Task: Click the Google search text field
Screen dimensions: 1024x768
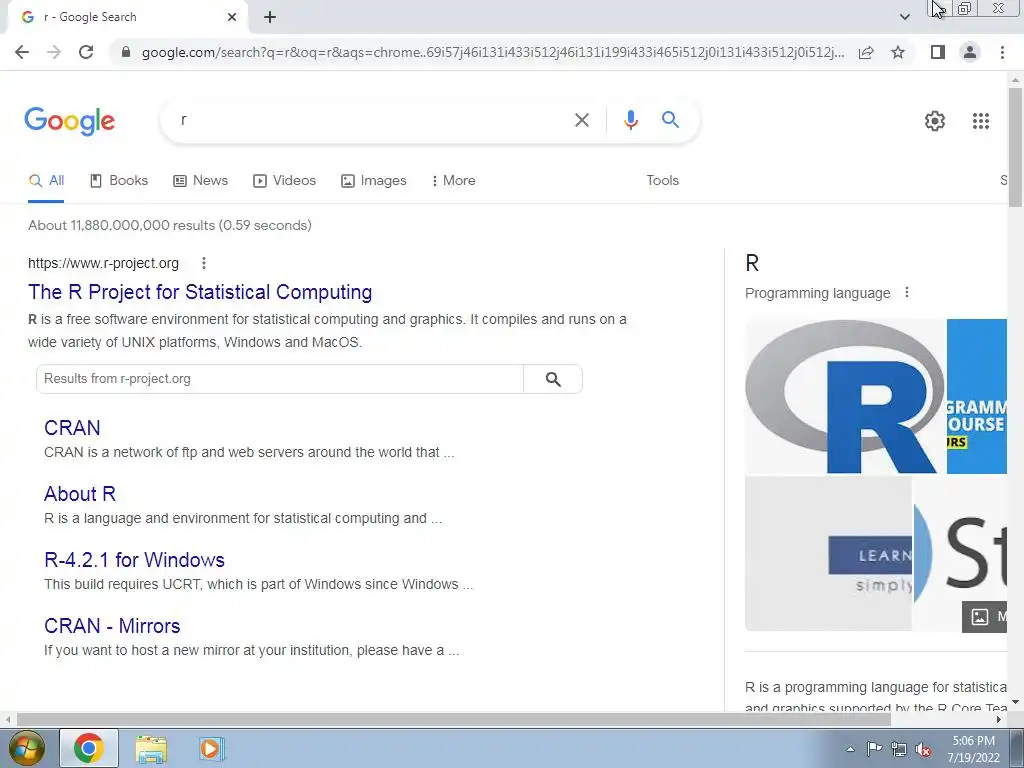Action: (372, 120)
